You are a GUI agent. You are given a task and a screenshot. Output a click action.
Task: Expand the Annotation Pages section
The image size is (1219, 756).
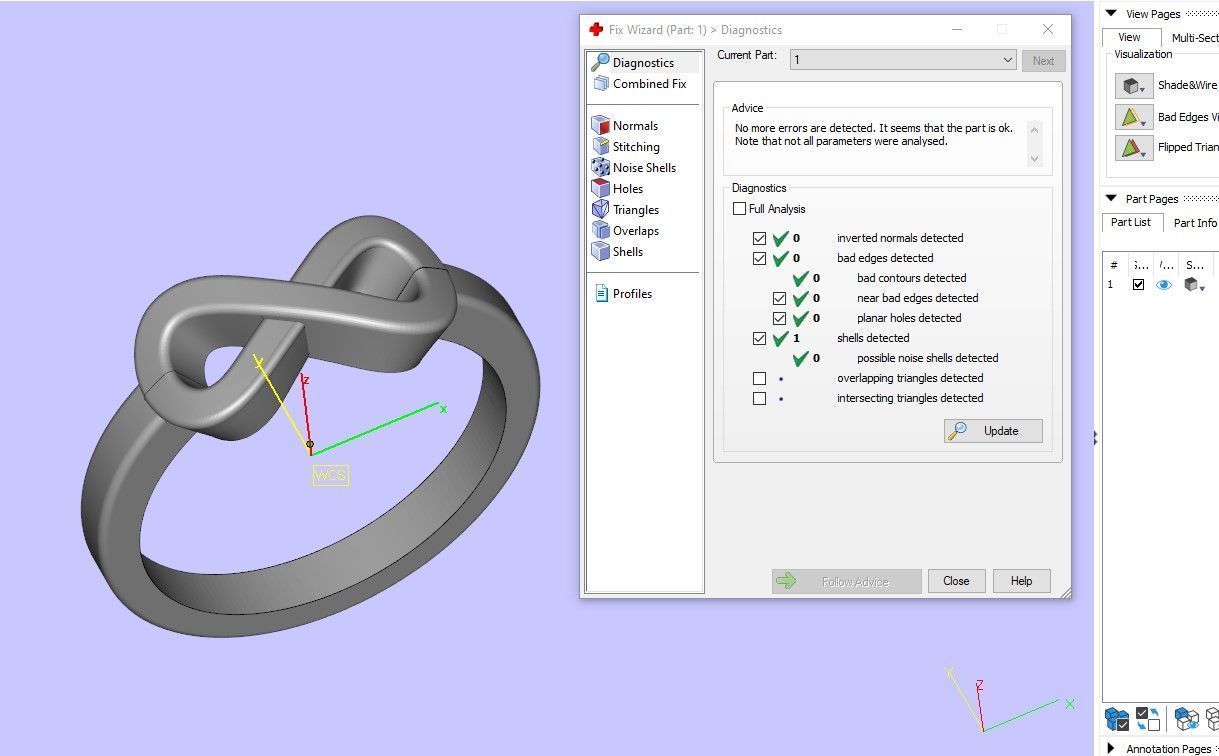tap(1111, 748)
